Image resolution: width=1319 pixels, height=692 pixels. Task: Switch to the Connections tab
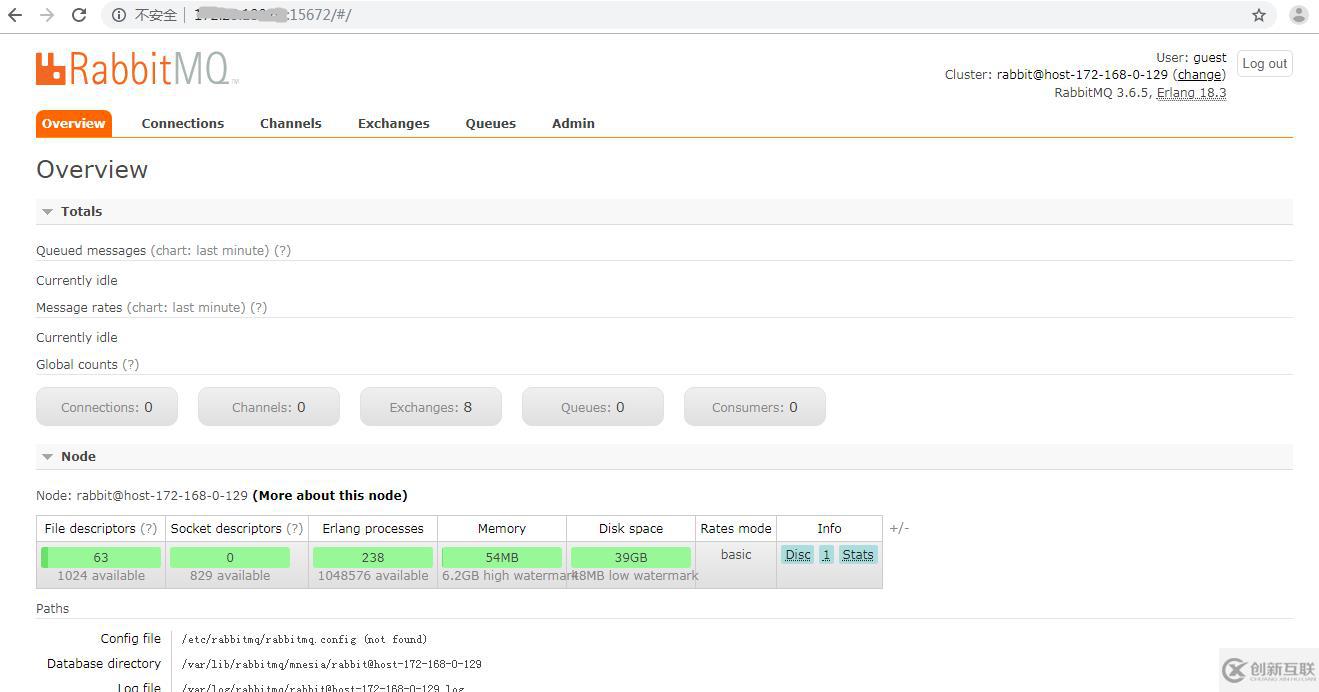click(182, 124)
